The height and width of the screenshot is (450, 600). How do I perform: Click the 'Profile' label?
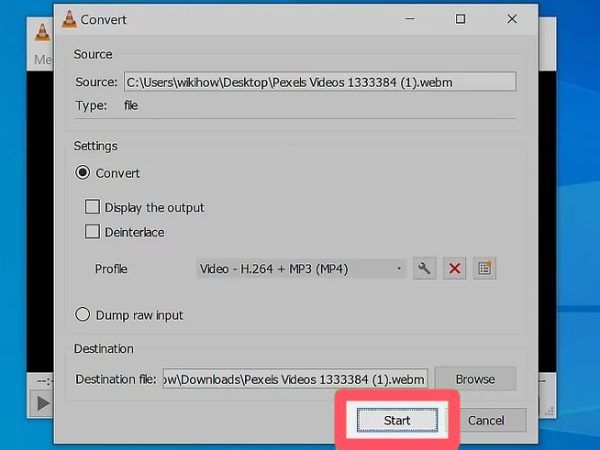tap(111, 269)
